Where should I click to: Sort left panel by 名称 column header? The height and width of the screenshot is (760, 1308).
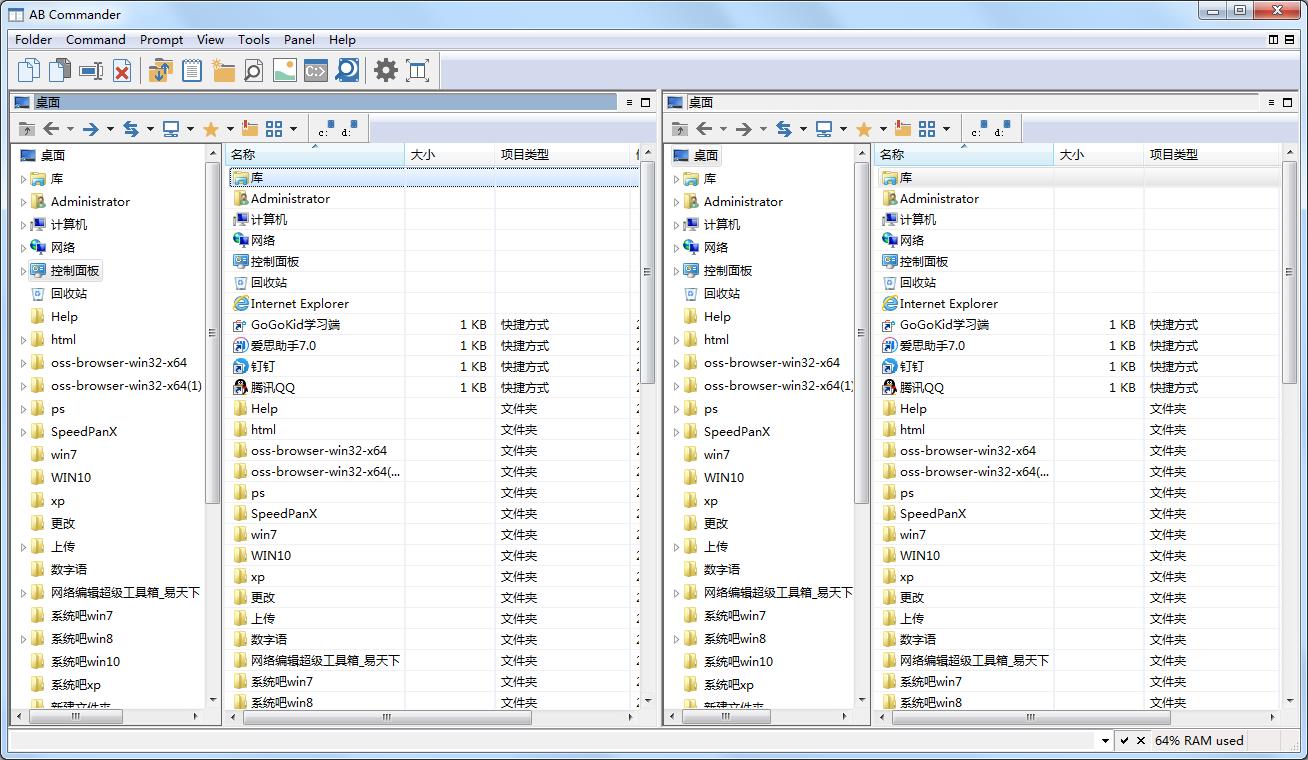(x=316, y=155)
